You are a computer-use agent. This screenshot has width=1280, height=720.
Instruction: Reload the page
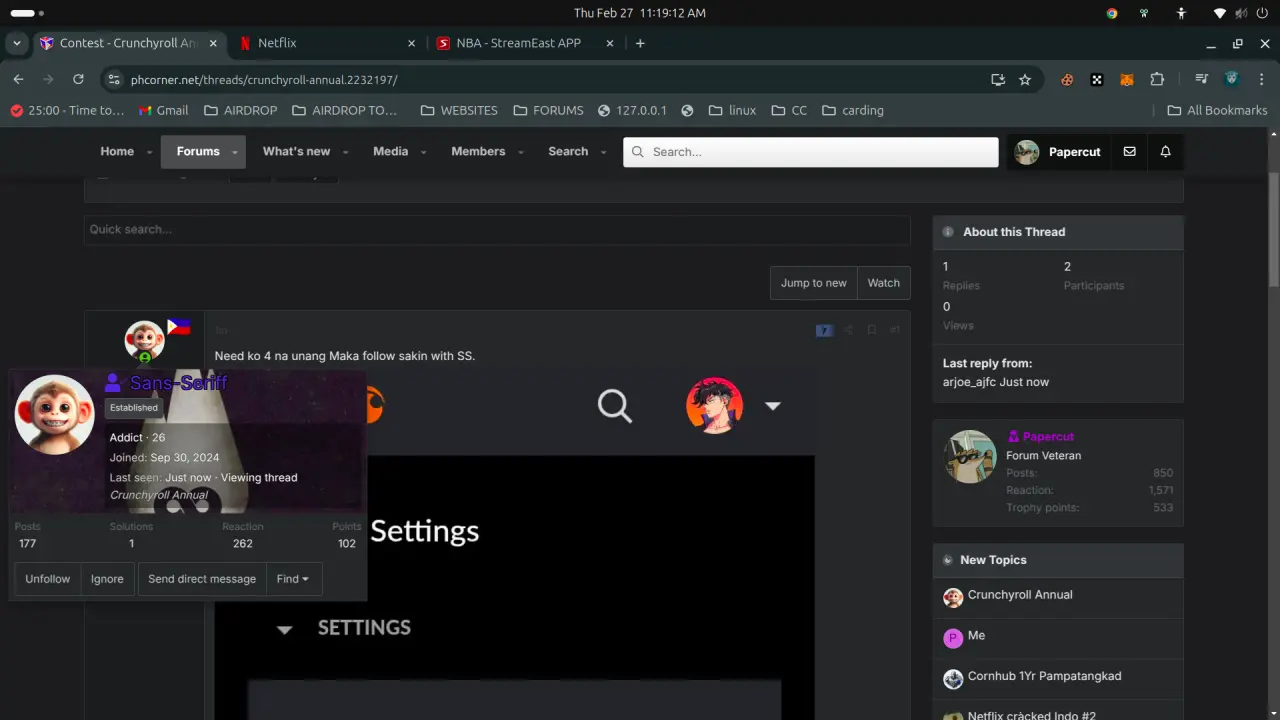pos(78,79)
